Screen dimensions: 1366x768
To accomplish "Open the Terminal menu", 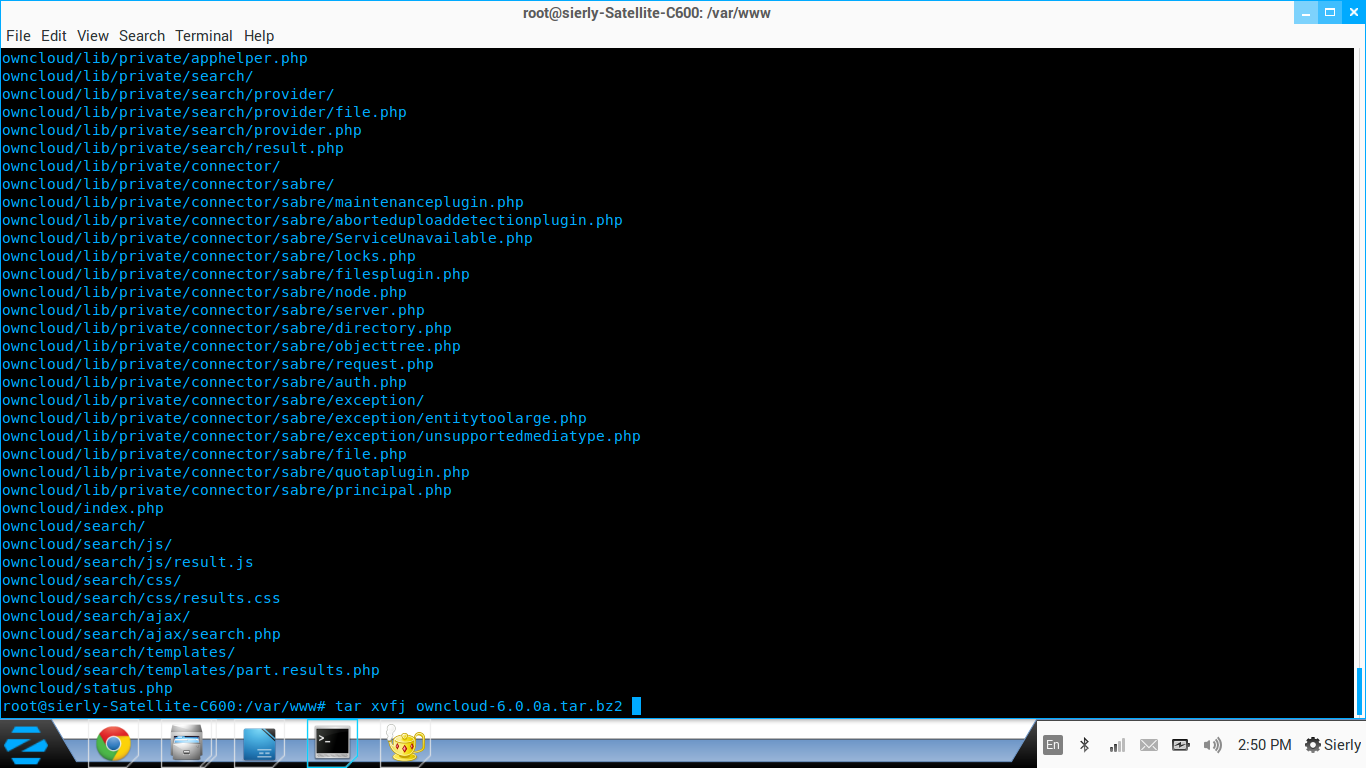I will point(204,36).
